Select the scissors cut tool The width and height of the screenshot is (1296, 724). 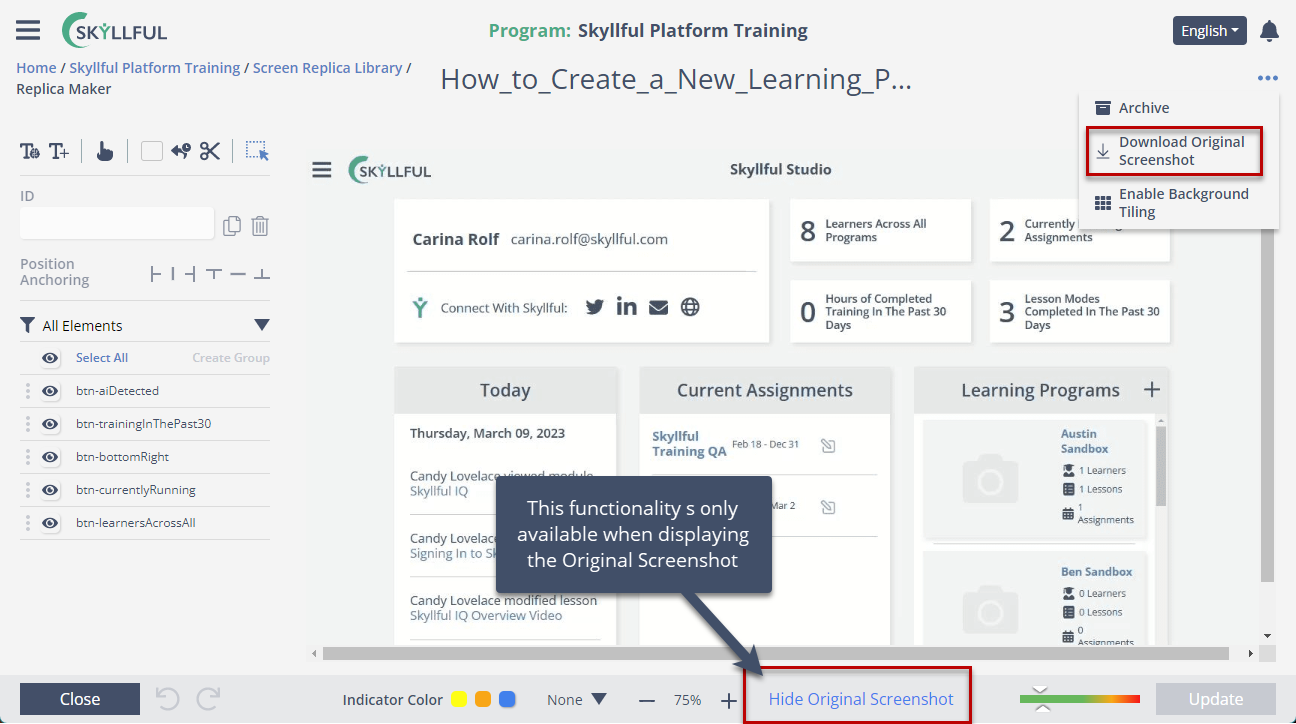(x=209, y=151)
